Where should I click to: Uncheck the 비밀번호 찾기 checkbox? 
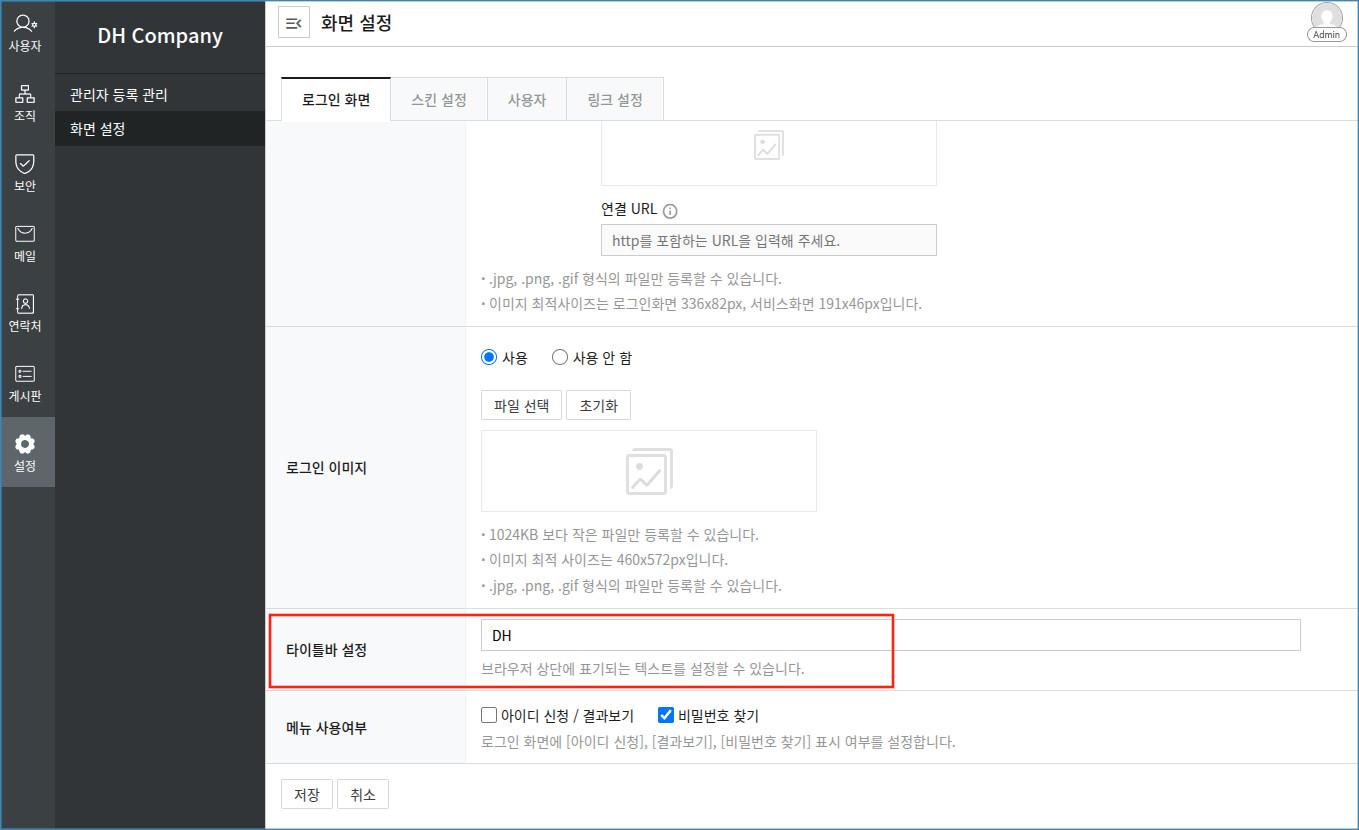pos(666,715)
